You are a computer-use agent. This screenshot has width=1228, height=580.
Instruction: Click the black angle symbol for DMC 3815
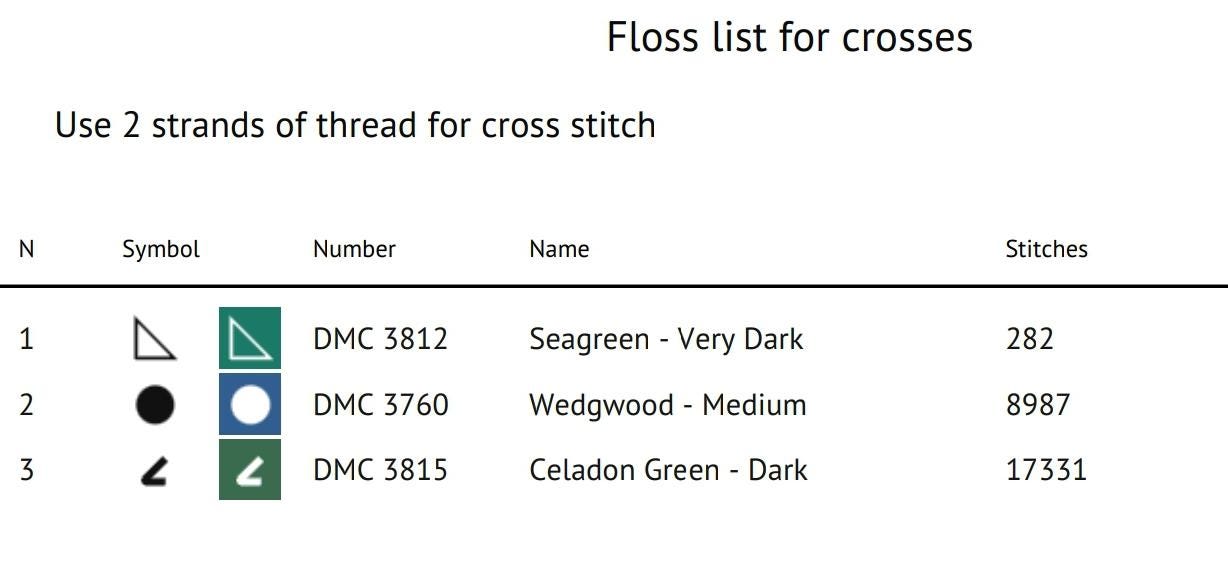(x=154, y=471)
